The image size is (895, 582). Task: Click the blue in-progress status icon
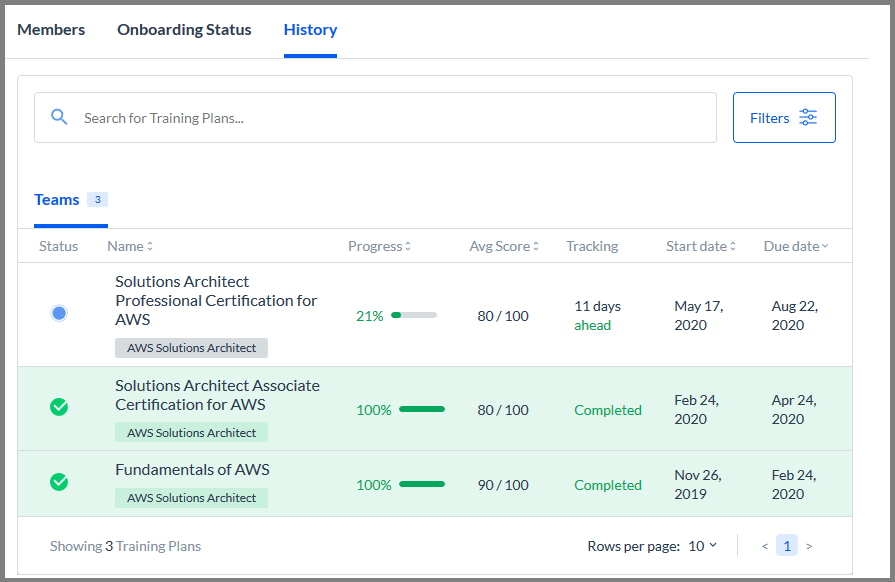pos(59,313)
